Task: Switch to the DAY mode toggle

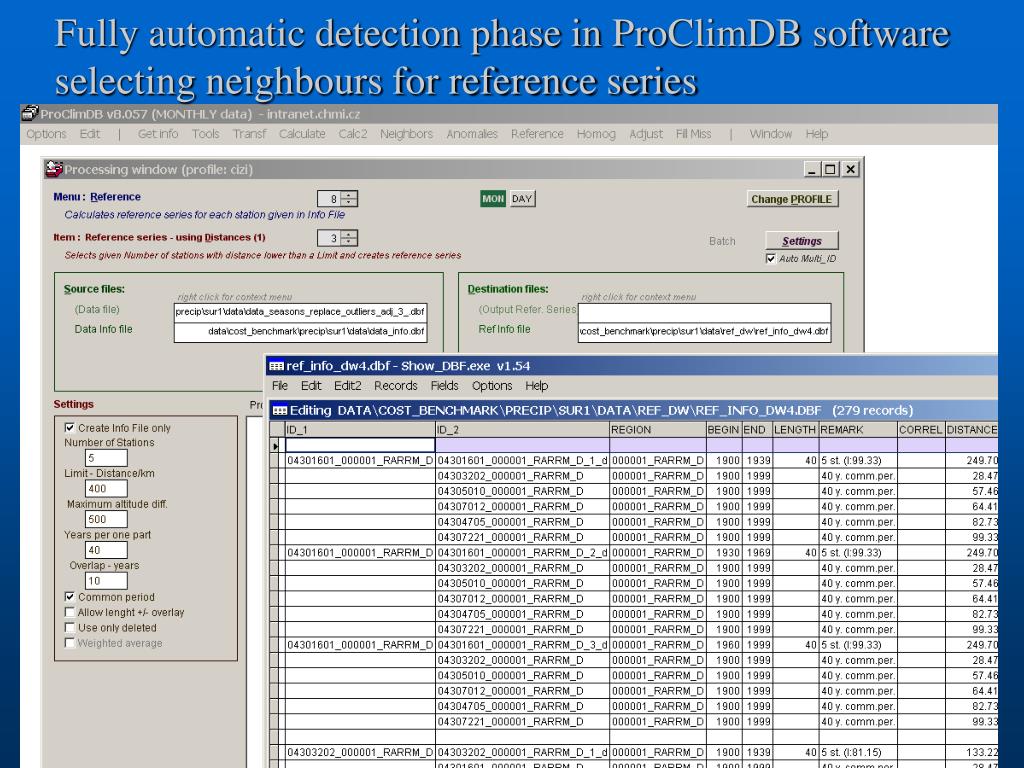Action: point(522,199)
